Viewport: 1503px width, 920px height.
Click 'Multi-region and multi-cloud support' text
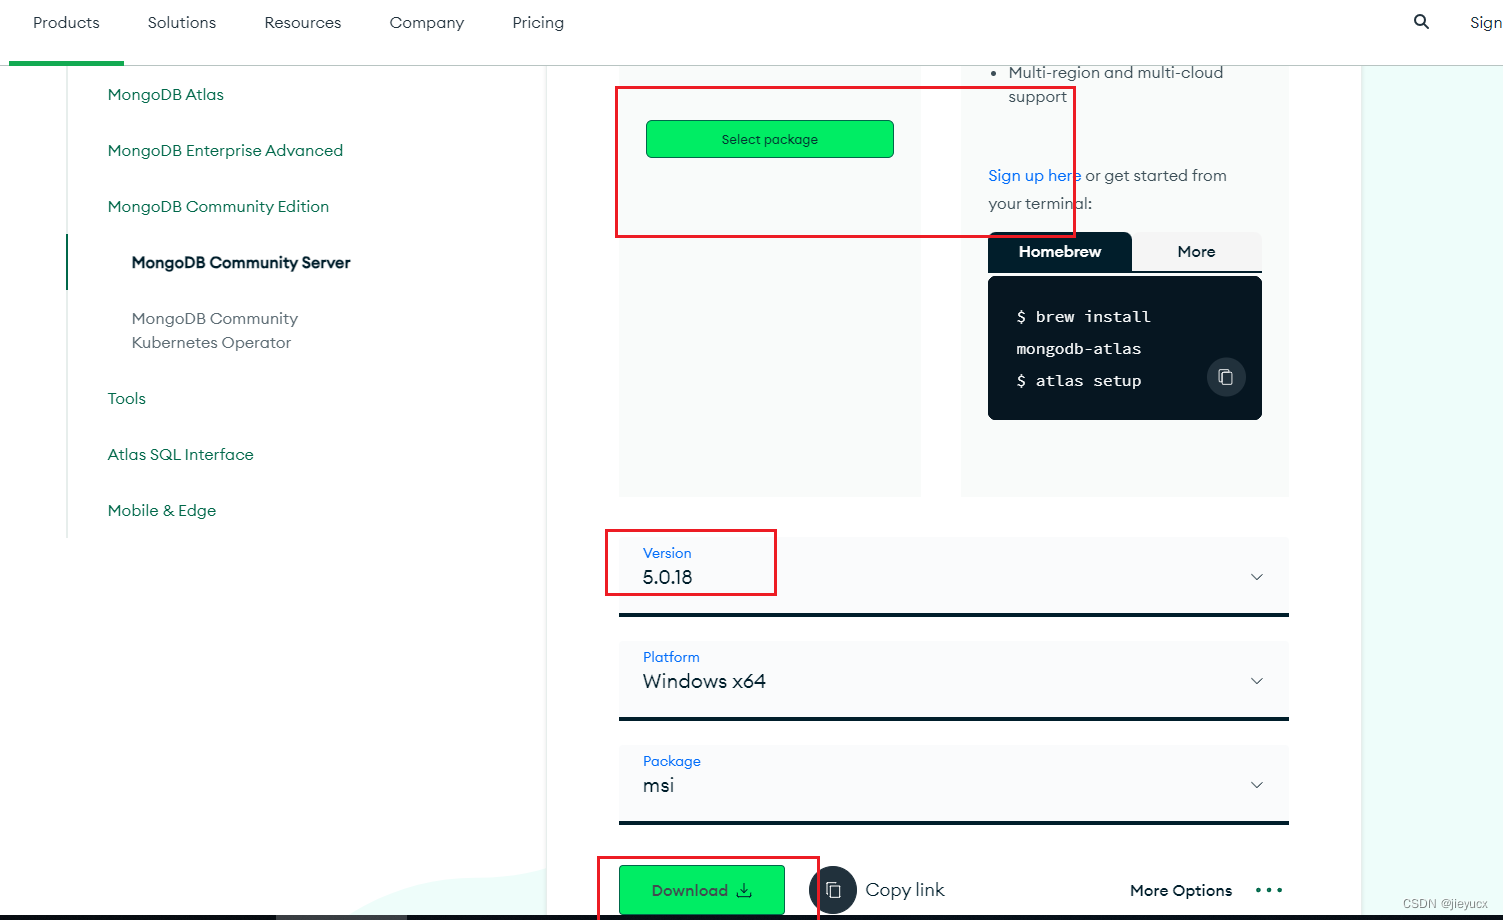[x=1115, y=84]
